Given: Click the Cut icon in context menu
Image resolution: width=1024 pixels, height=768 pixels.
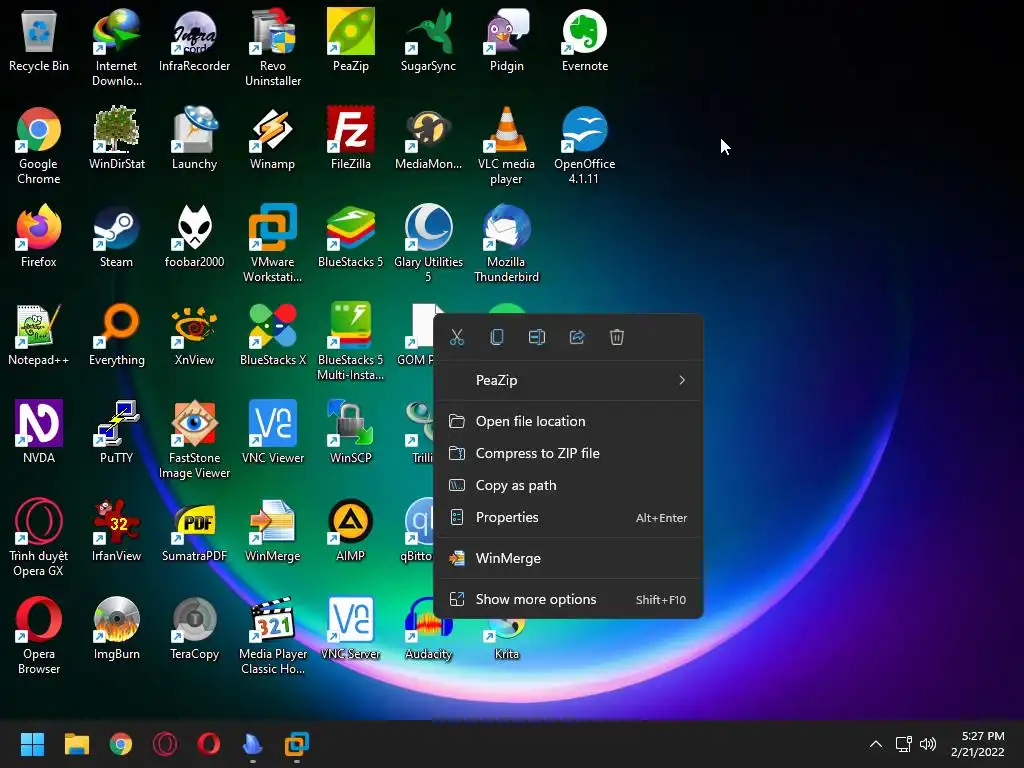Looking at the screenshot, I should point(456,337).
